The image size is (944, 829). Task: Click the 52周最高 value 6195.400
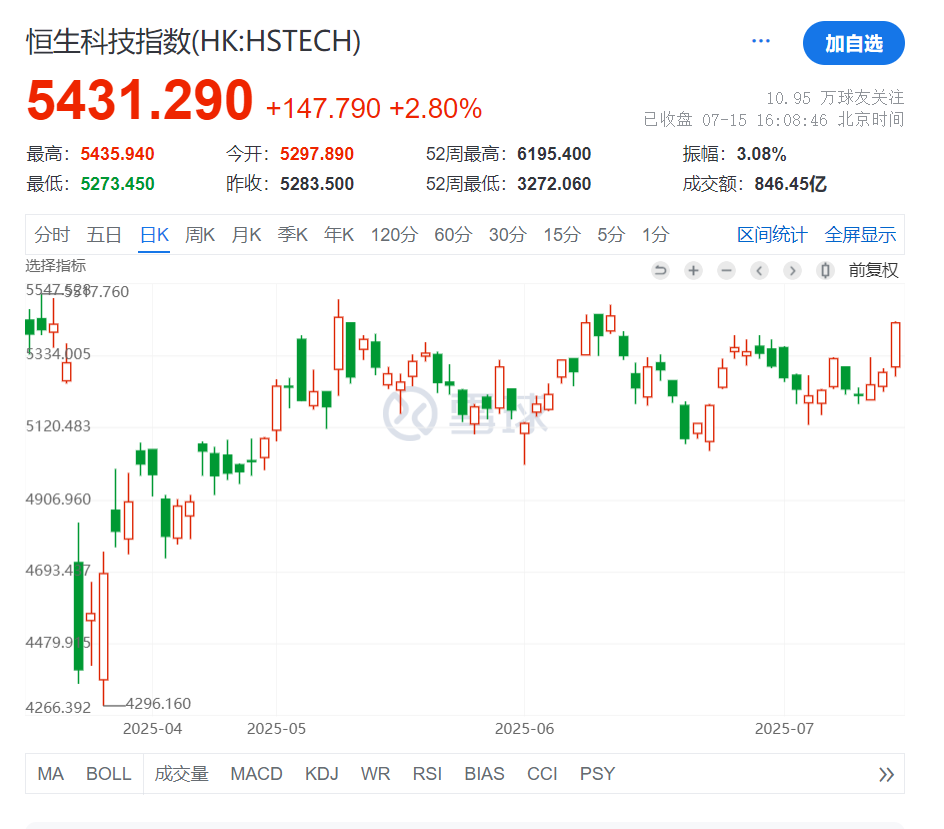554,154
